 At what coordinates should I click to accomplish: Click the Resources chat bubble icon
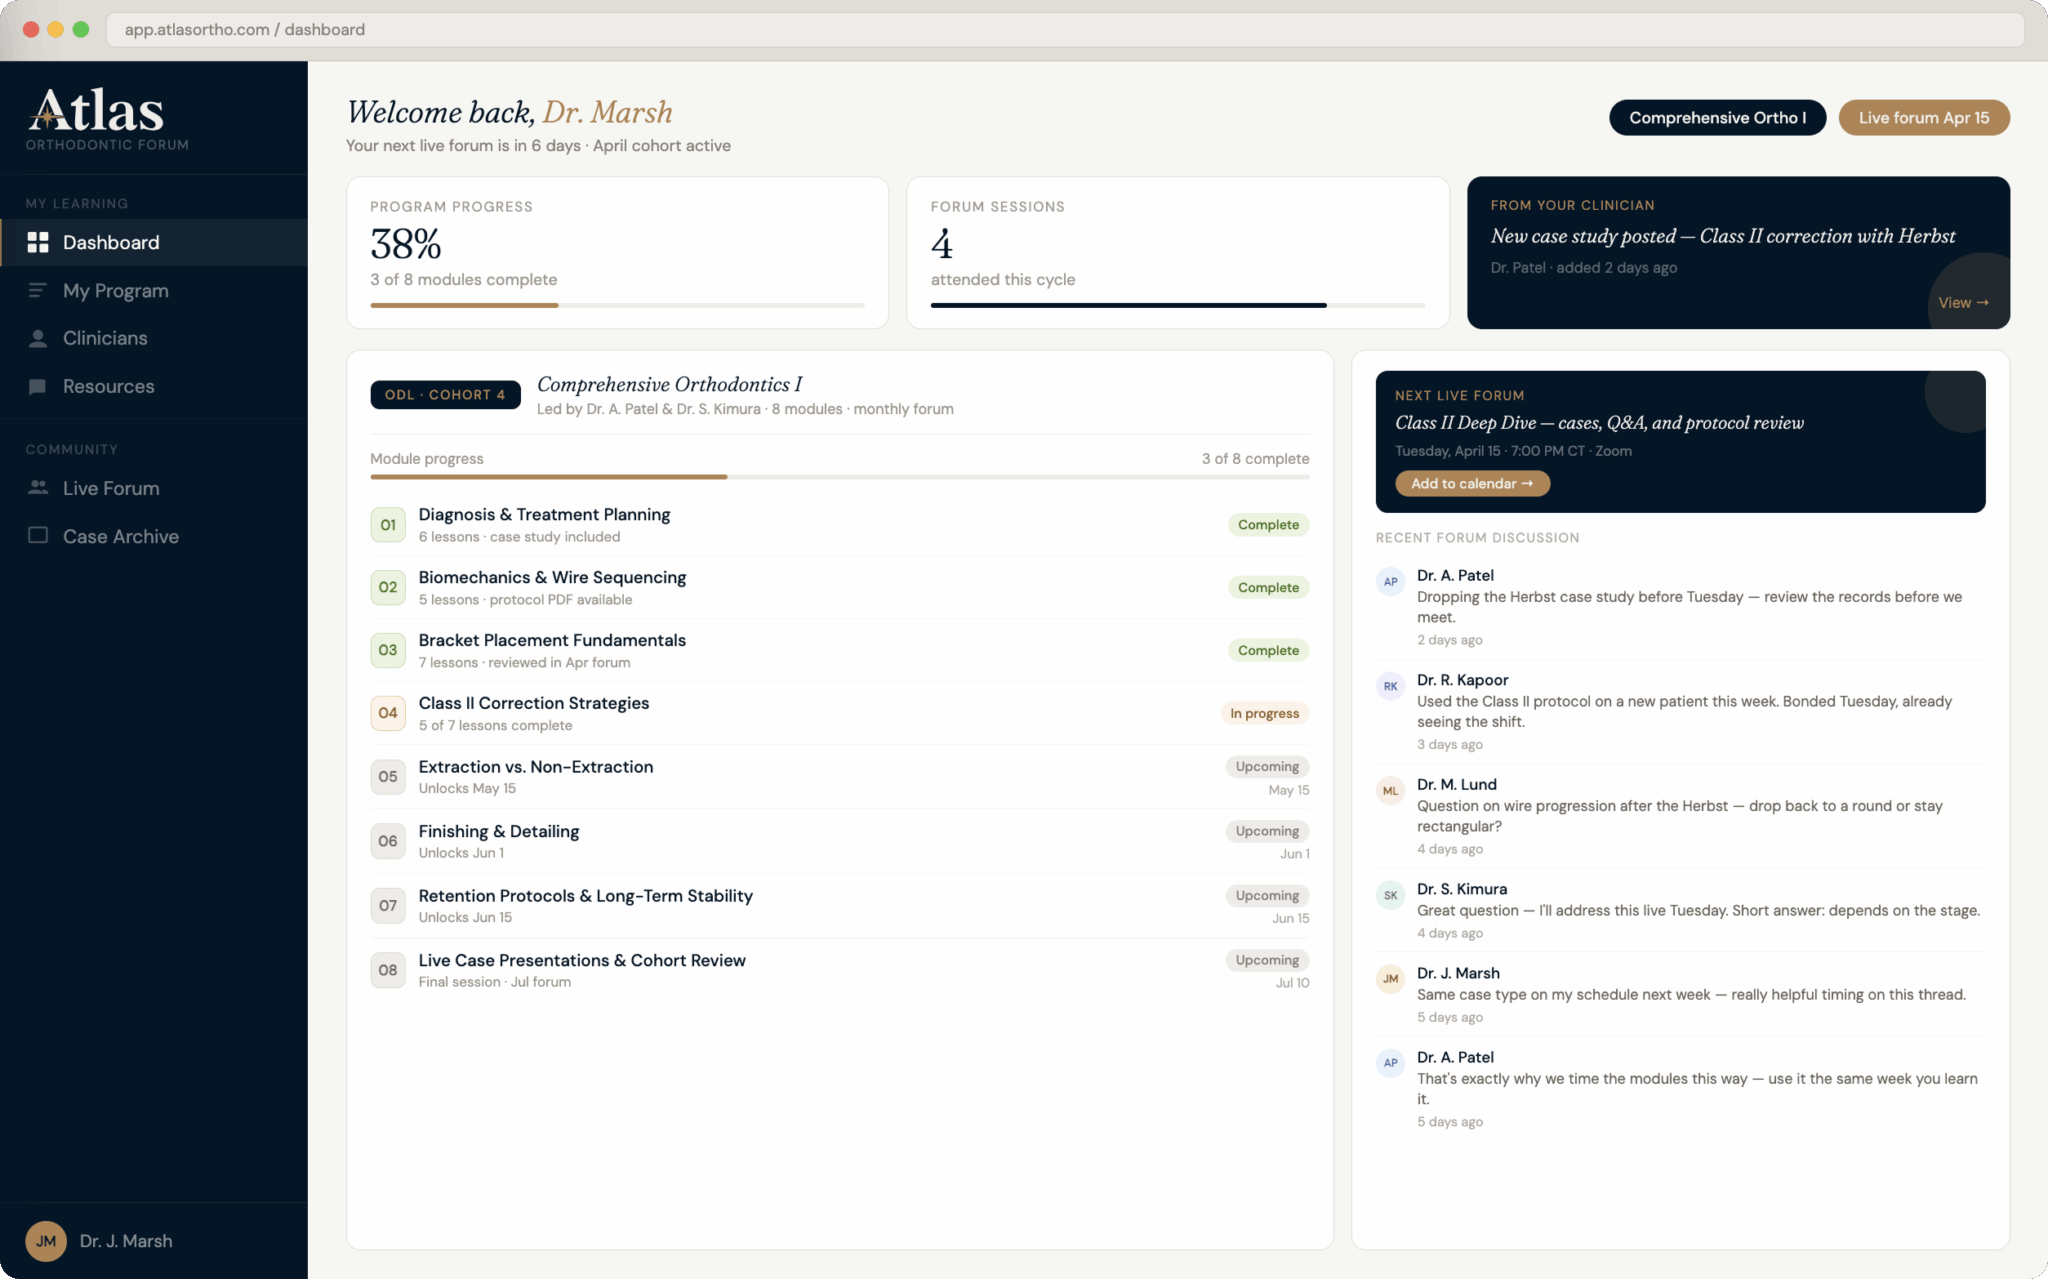coord(38,386)
